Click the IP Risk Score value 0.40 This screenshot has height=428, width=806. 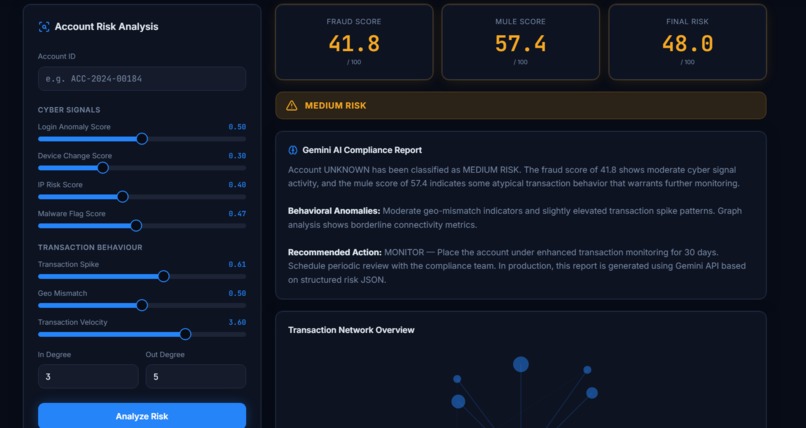237,184
